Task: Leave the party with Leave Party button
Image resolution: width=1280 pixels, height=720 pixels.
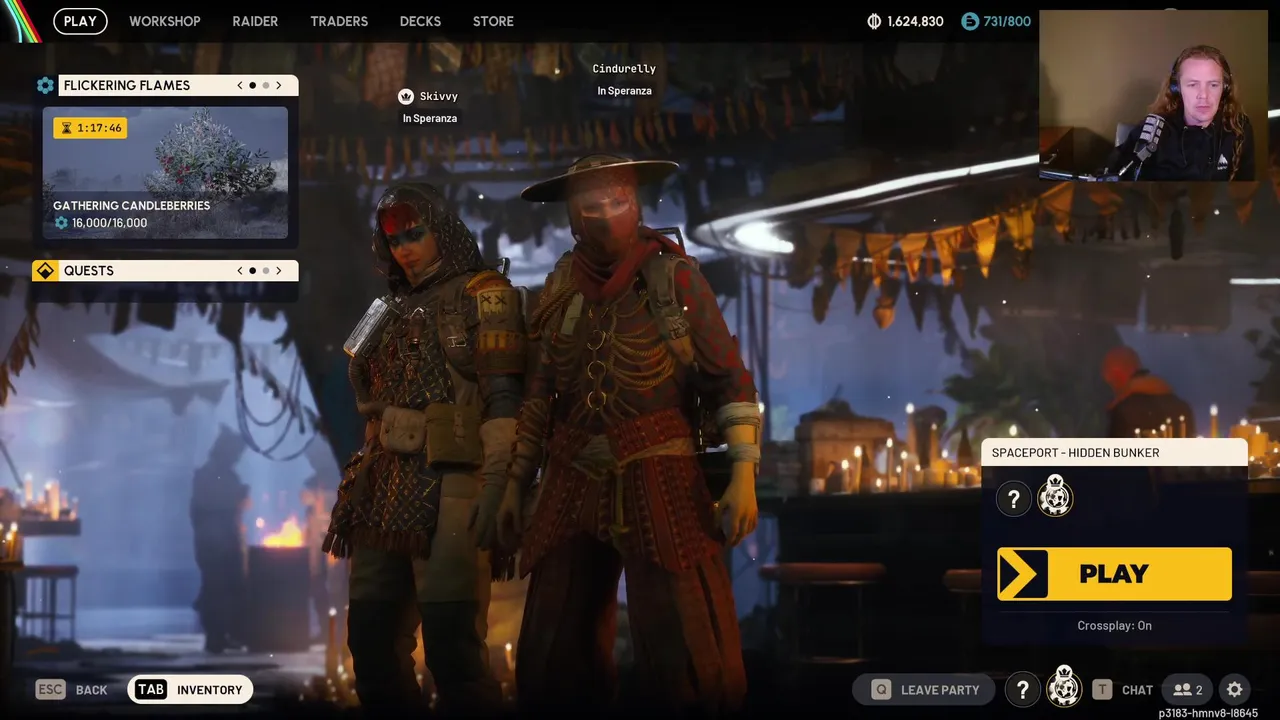Action: point(924,690)
